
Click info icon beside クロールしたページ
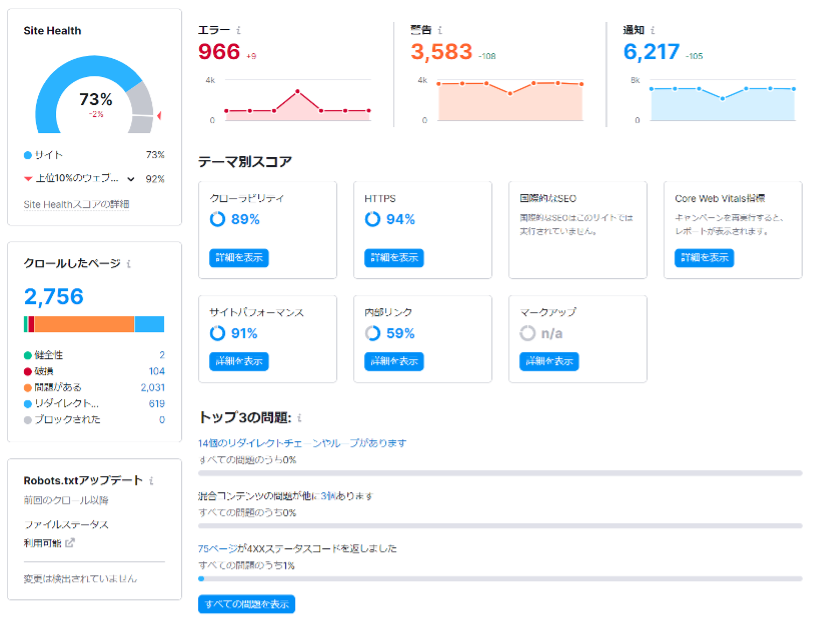click(x=129, y=264)
